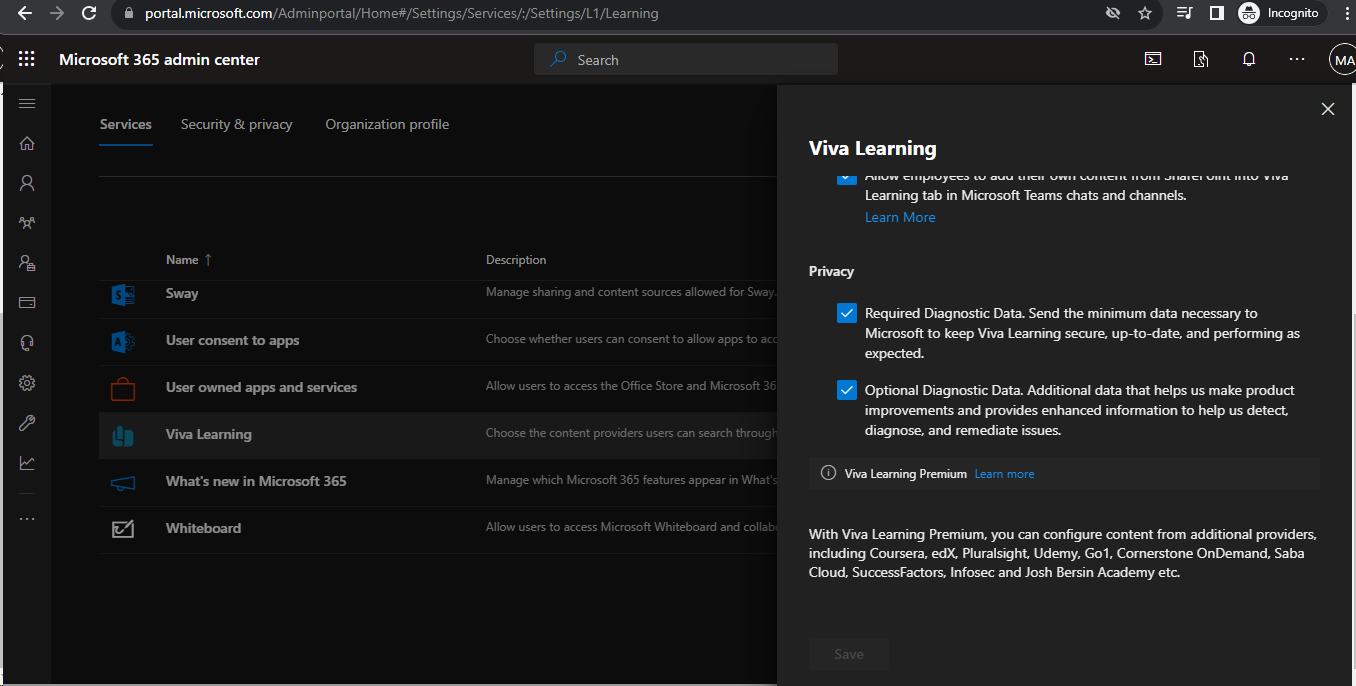Select the Viva Learning row name

(209, 435)
